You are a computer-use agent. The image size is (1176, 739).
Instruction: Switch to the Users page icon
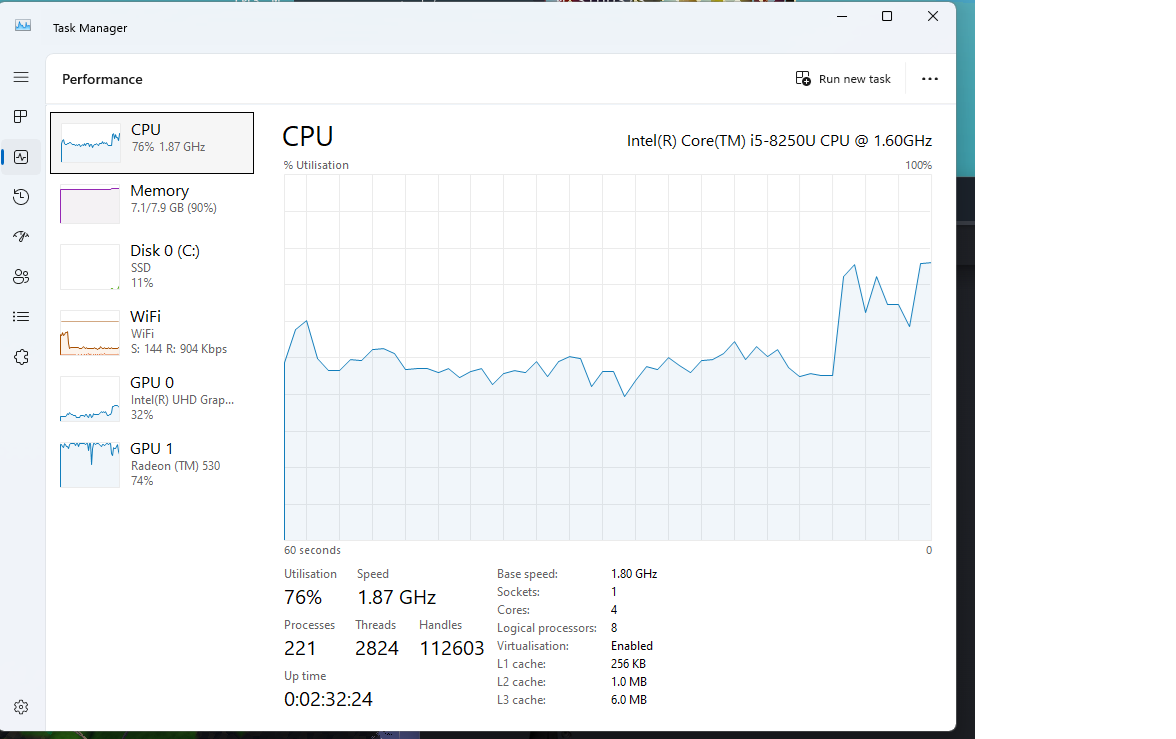[21, 277]
